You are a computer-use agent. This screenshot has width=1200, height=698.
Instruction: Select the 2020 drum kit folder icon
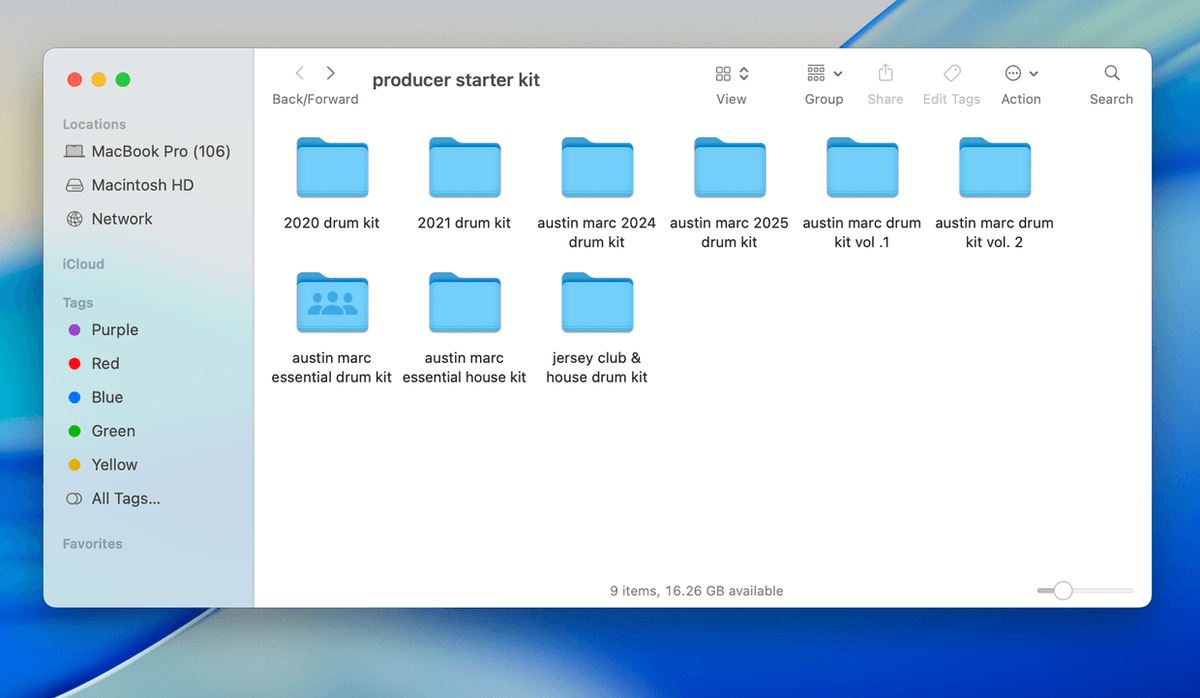pos(332,168)
